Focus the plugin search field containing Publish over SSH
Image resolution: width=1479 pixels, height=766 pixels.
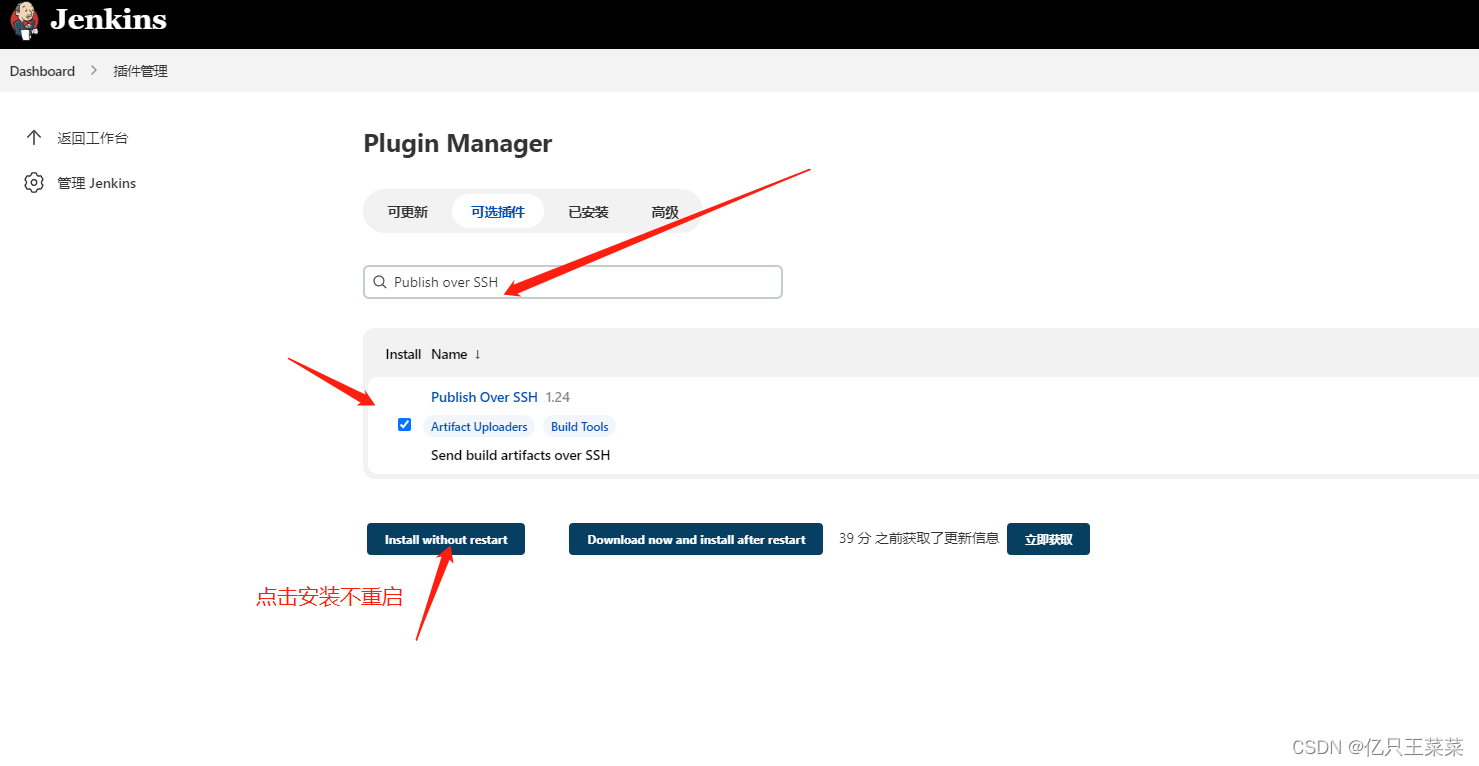pyautogui.click(x=572, y=282)
